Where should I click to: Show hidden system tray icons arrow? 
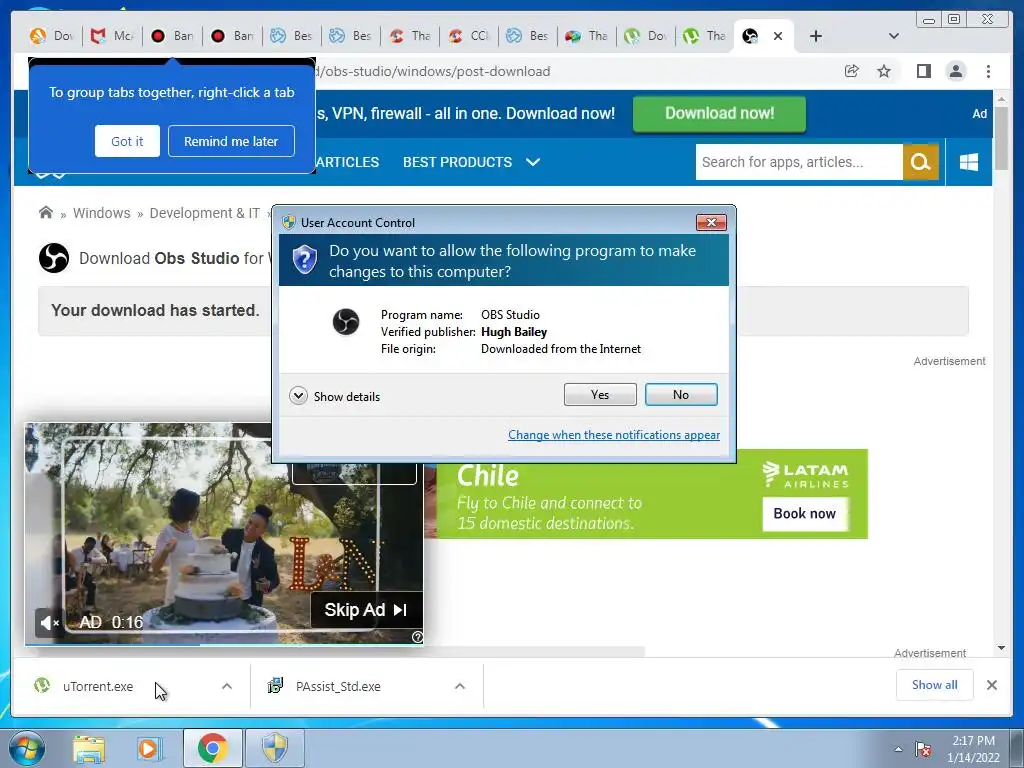(899, 749)
